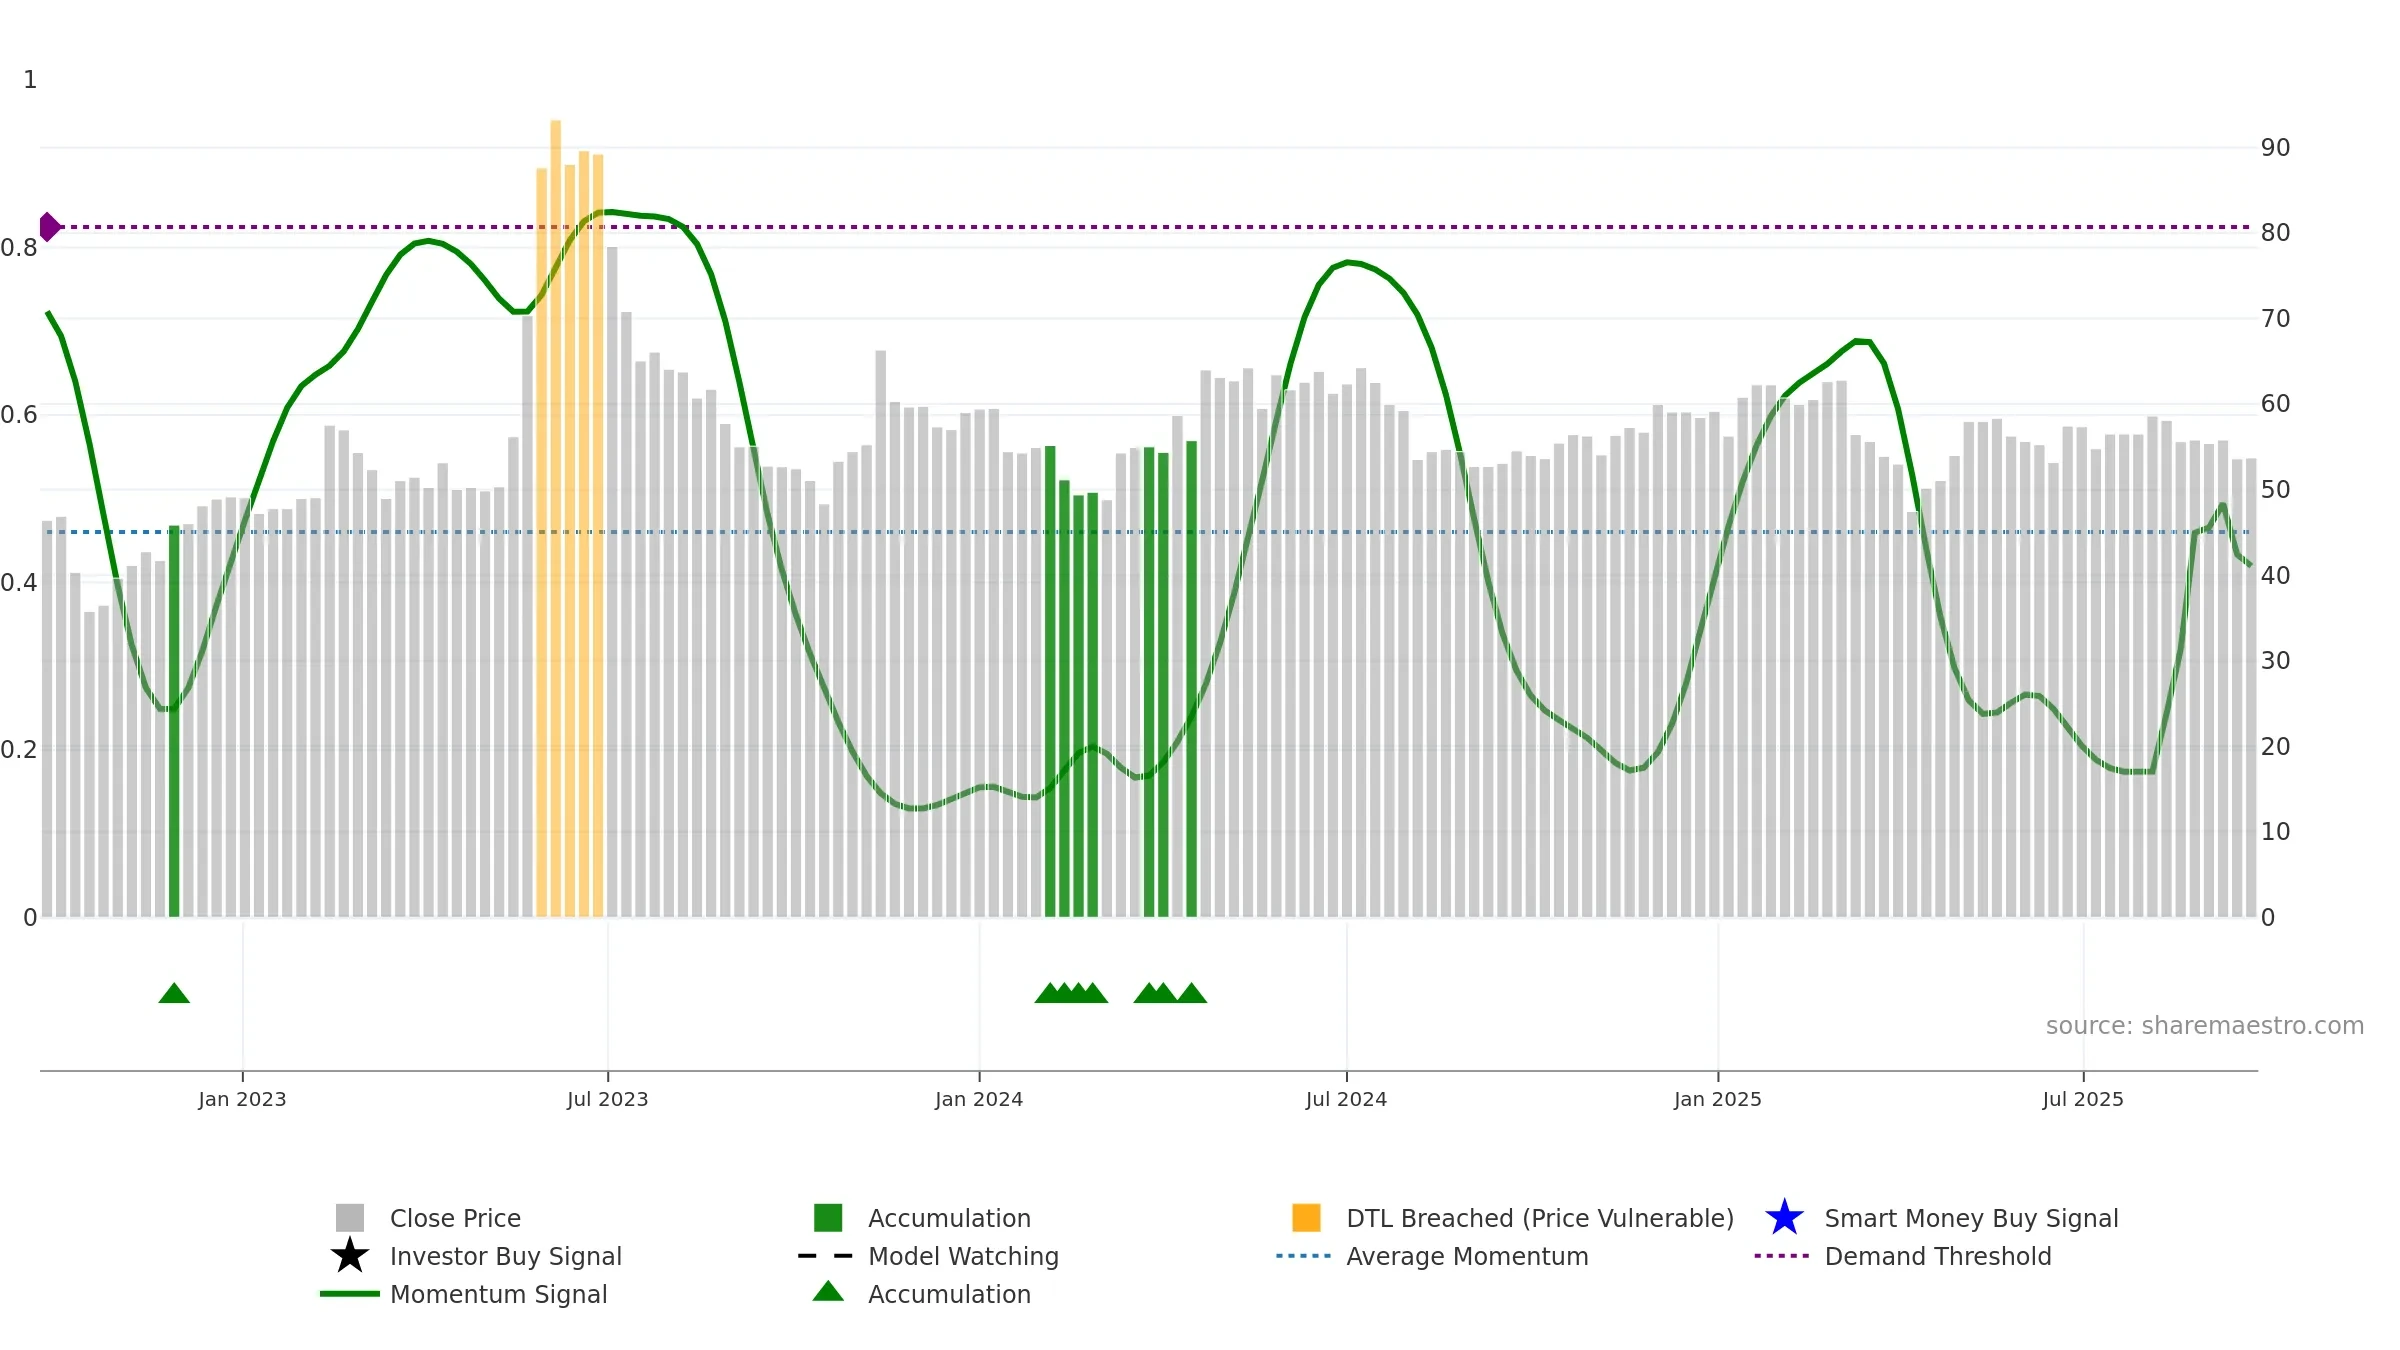
Task: Click the Jul 2023 x-axis label
Action: click(x=607, y=1099)
